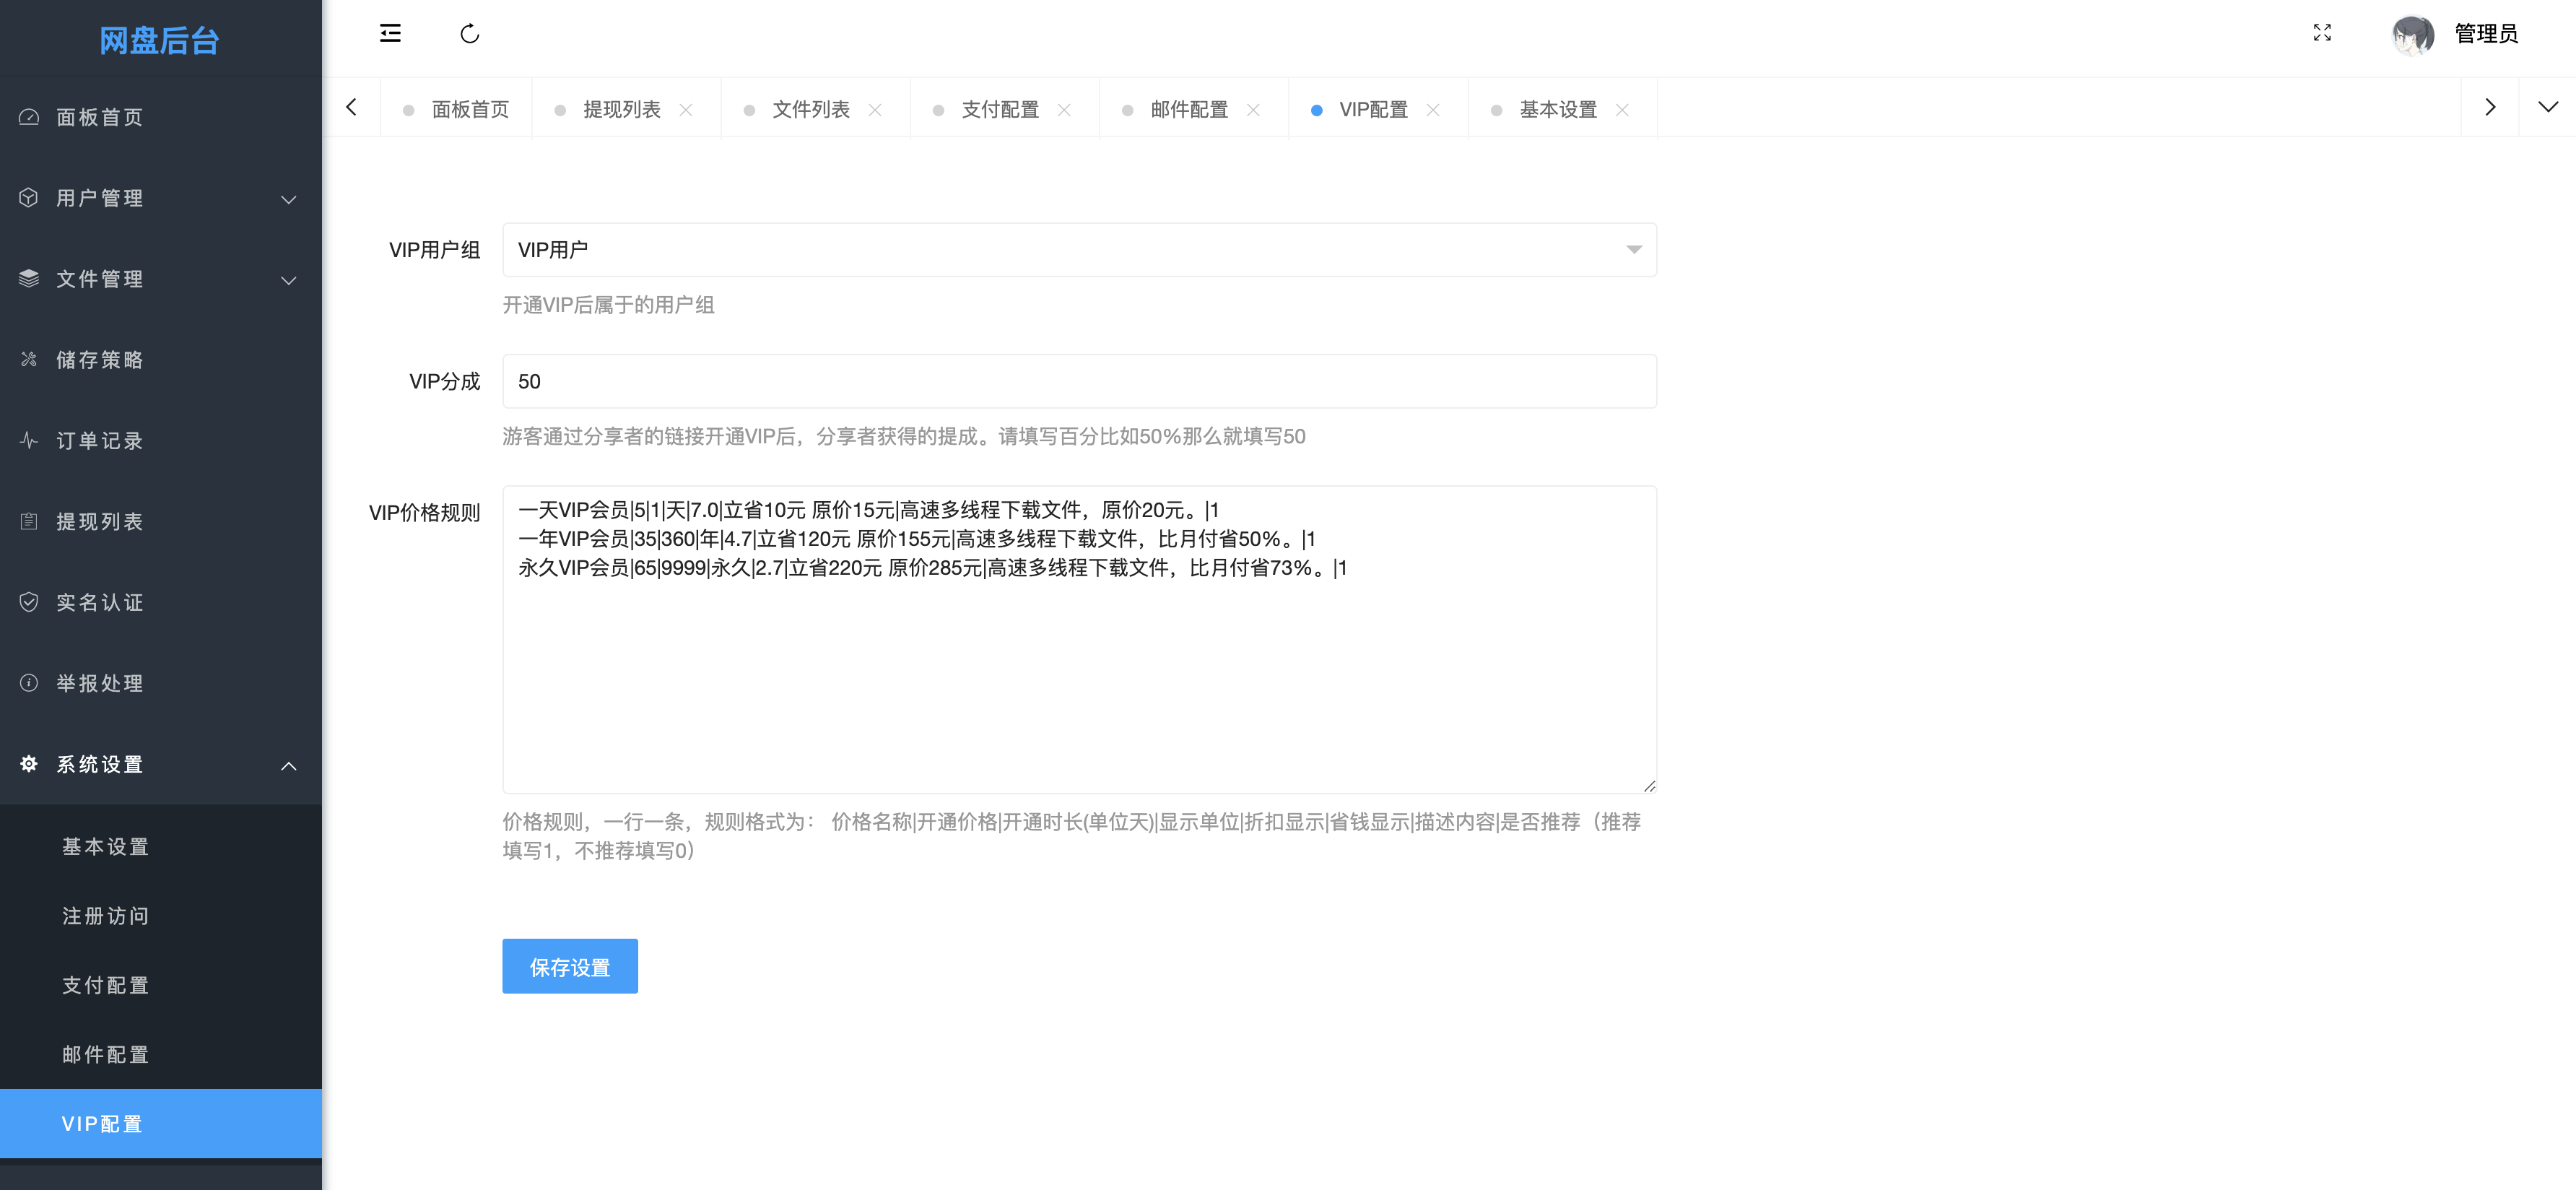
Task: Expand the 文件管理 sidebar menu
Action: point(160,279)
